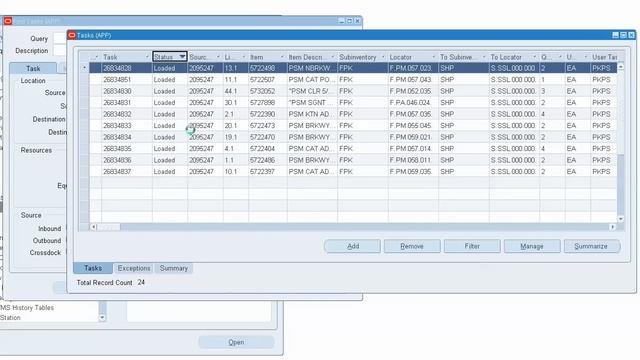This screenshot has height=360, width=640.
Task: Open the Locator column header arrow
Action: click(x=433, y=57)
